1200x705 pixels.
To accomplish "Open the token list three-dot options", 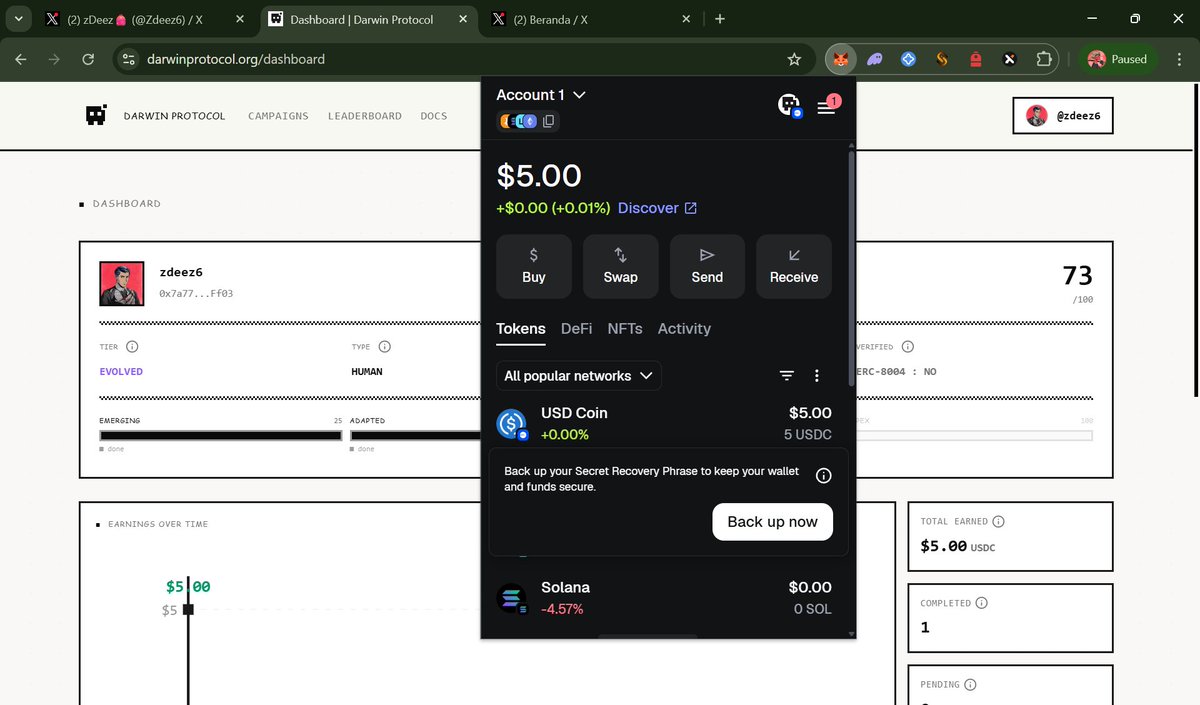I will click(x=817, y=376).
